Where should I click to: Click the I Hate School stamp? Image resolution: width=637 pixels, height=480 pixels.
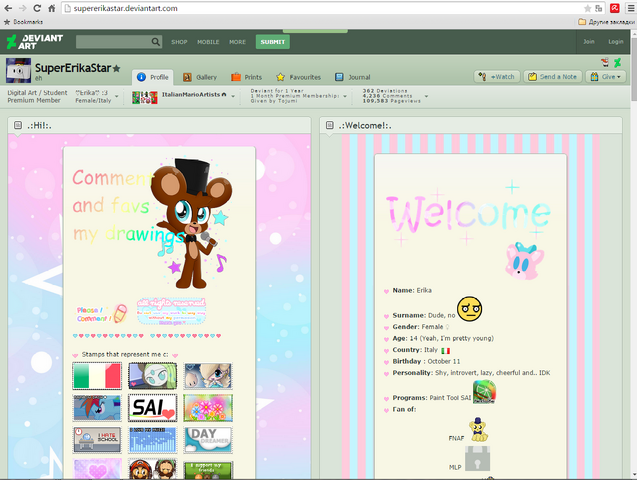tap(97, 439)
